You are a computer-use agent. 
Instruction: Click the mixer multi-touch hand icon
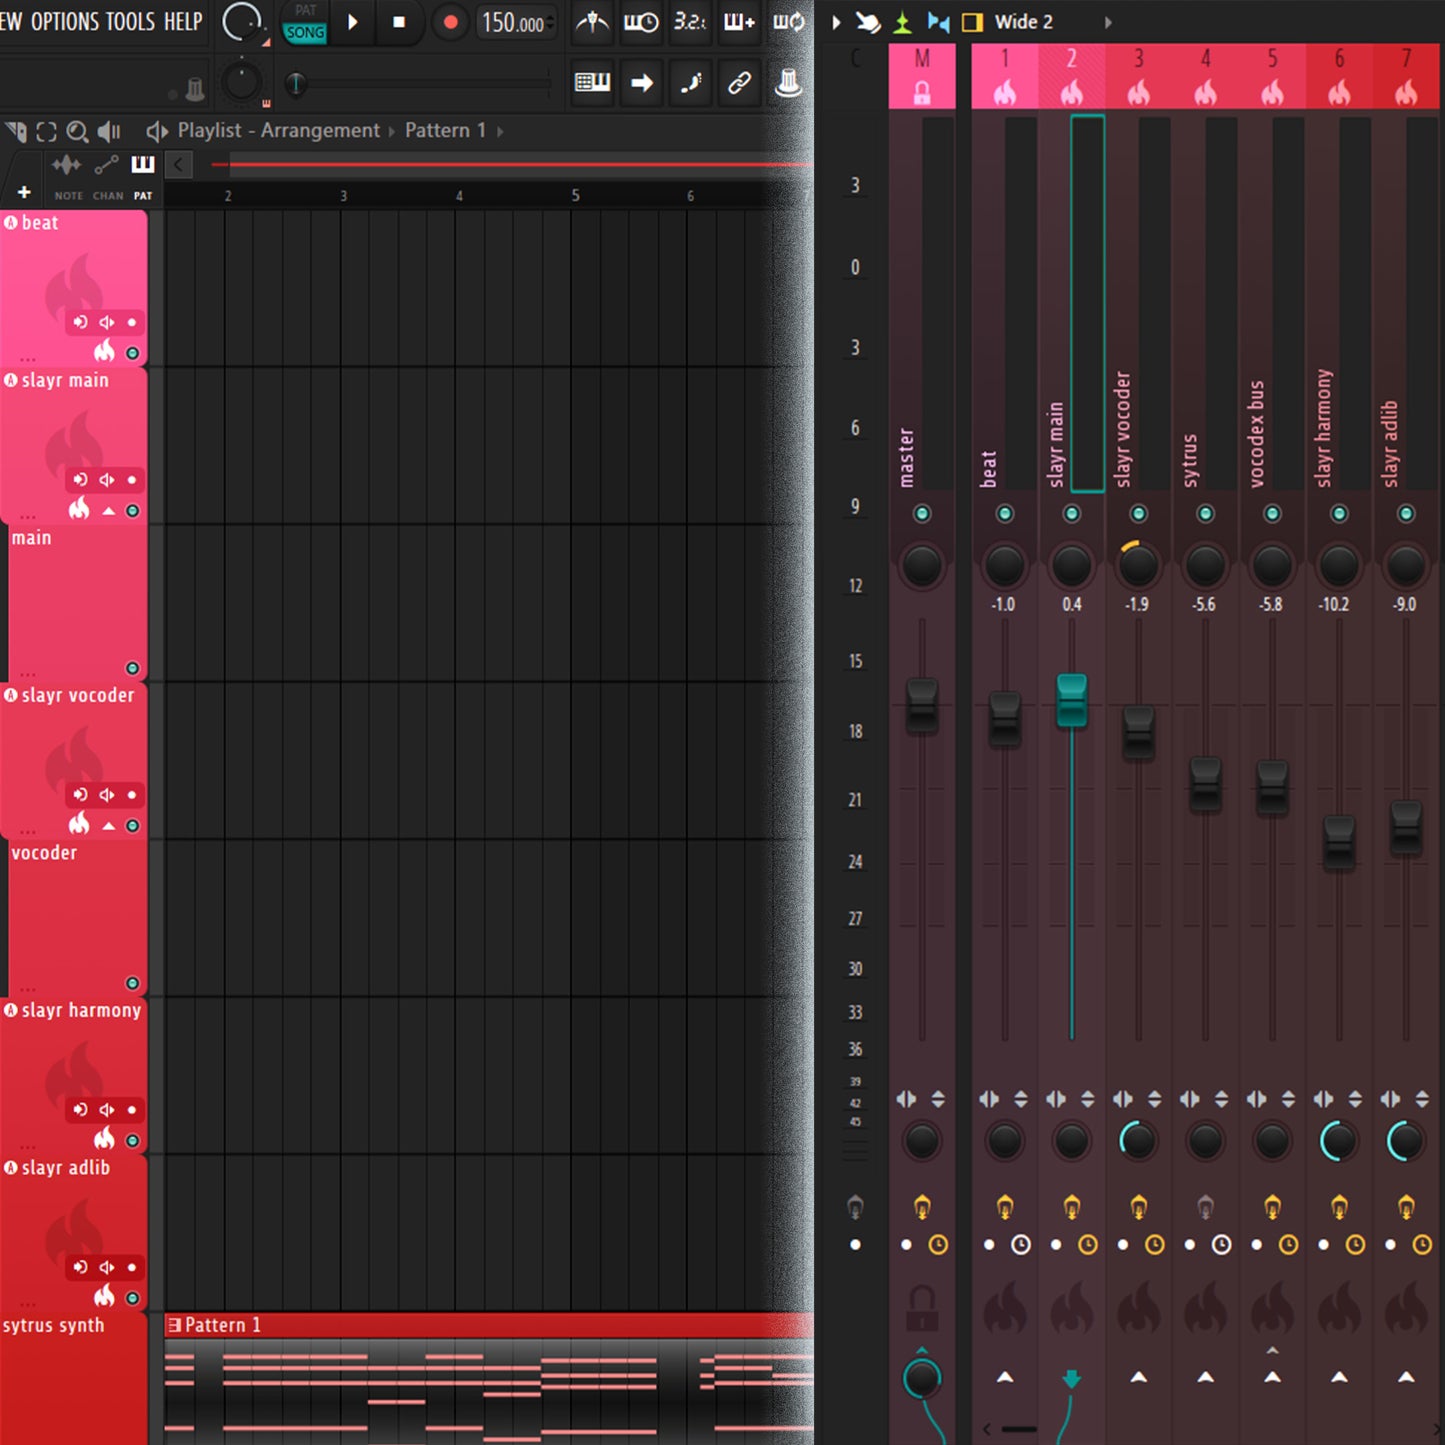click(867, 22)
